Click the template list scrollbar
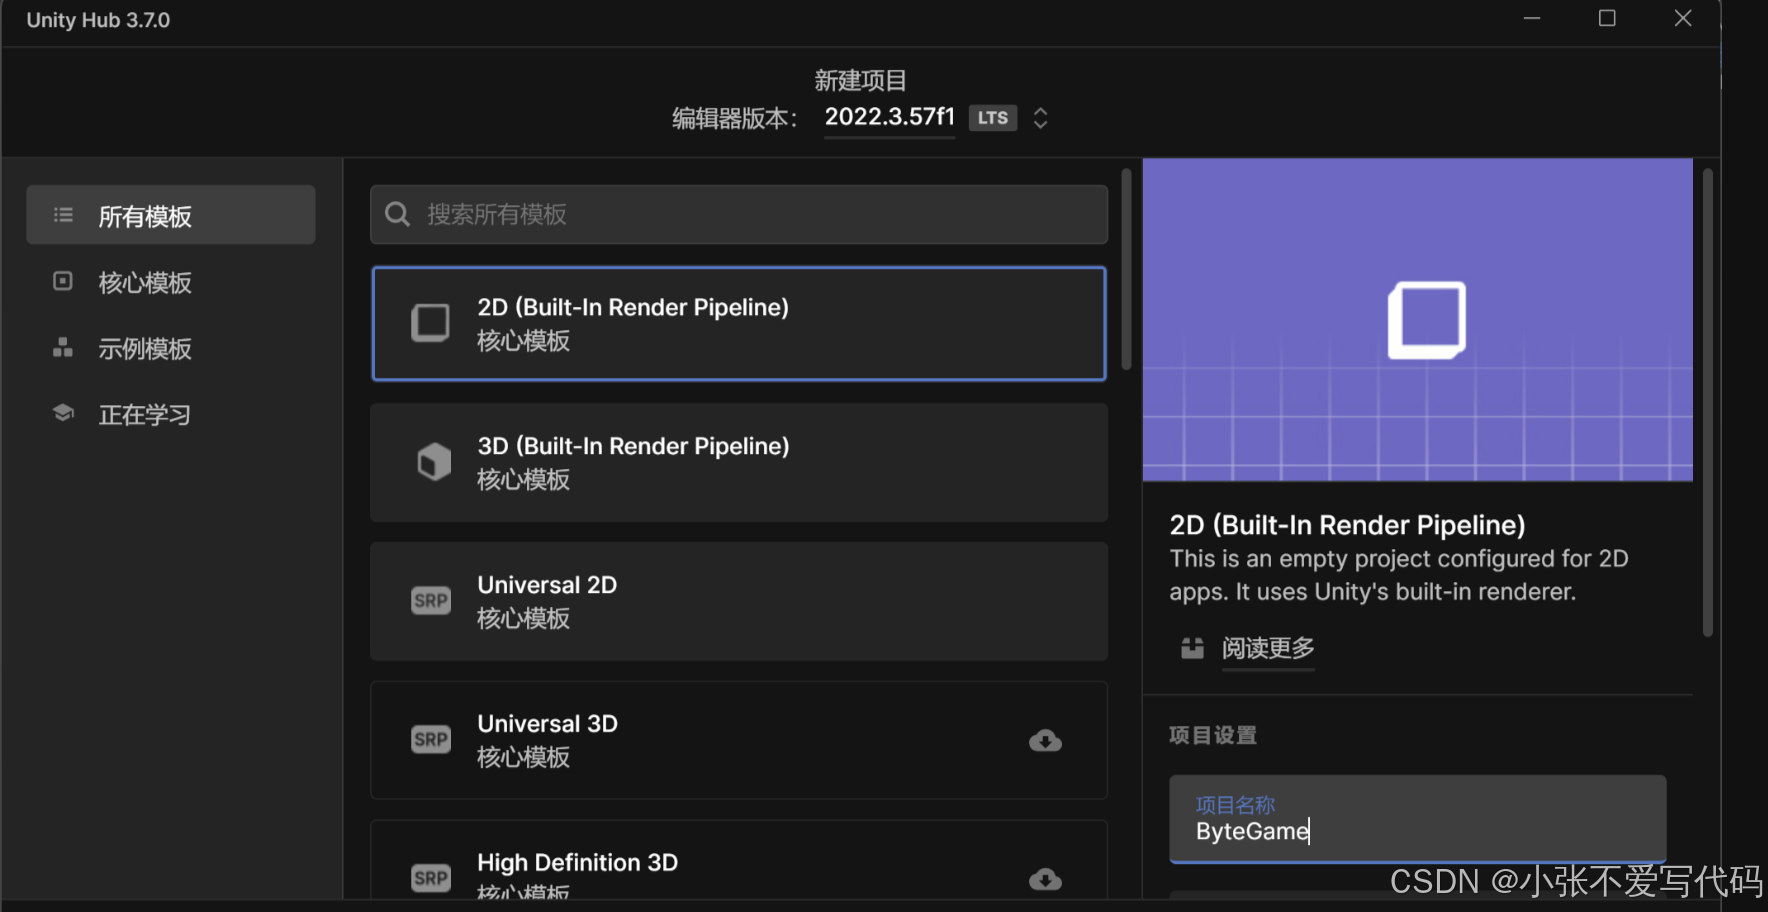 point(1126,270)
